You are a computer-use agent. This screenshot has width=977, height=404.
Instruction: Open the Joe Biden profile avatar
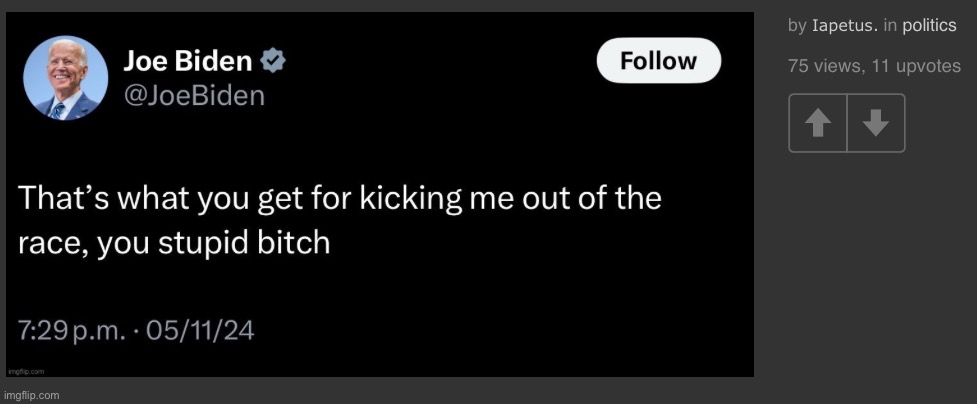coord(66,78)
